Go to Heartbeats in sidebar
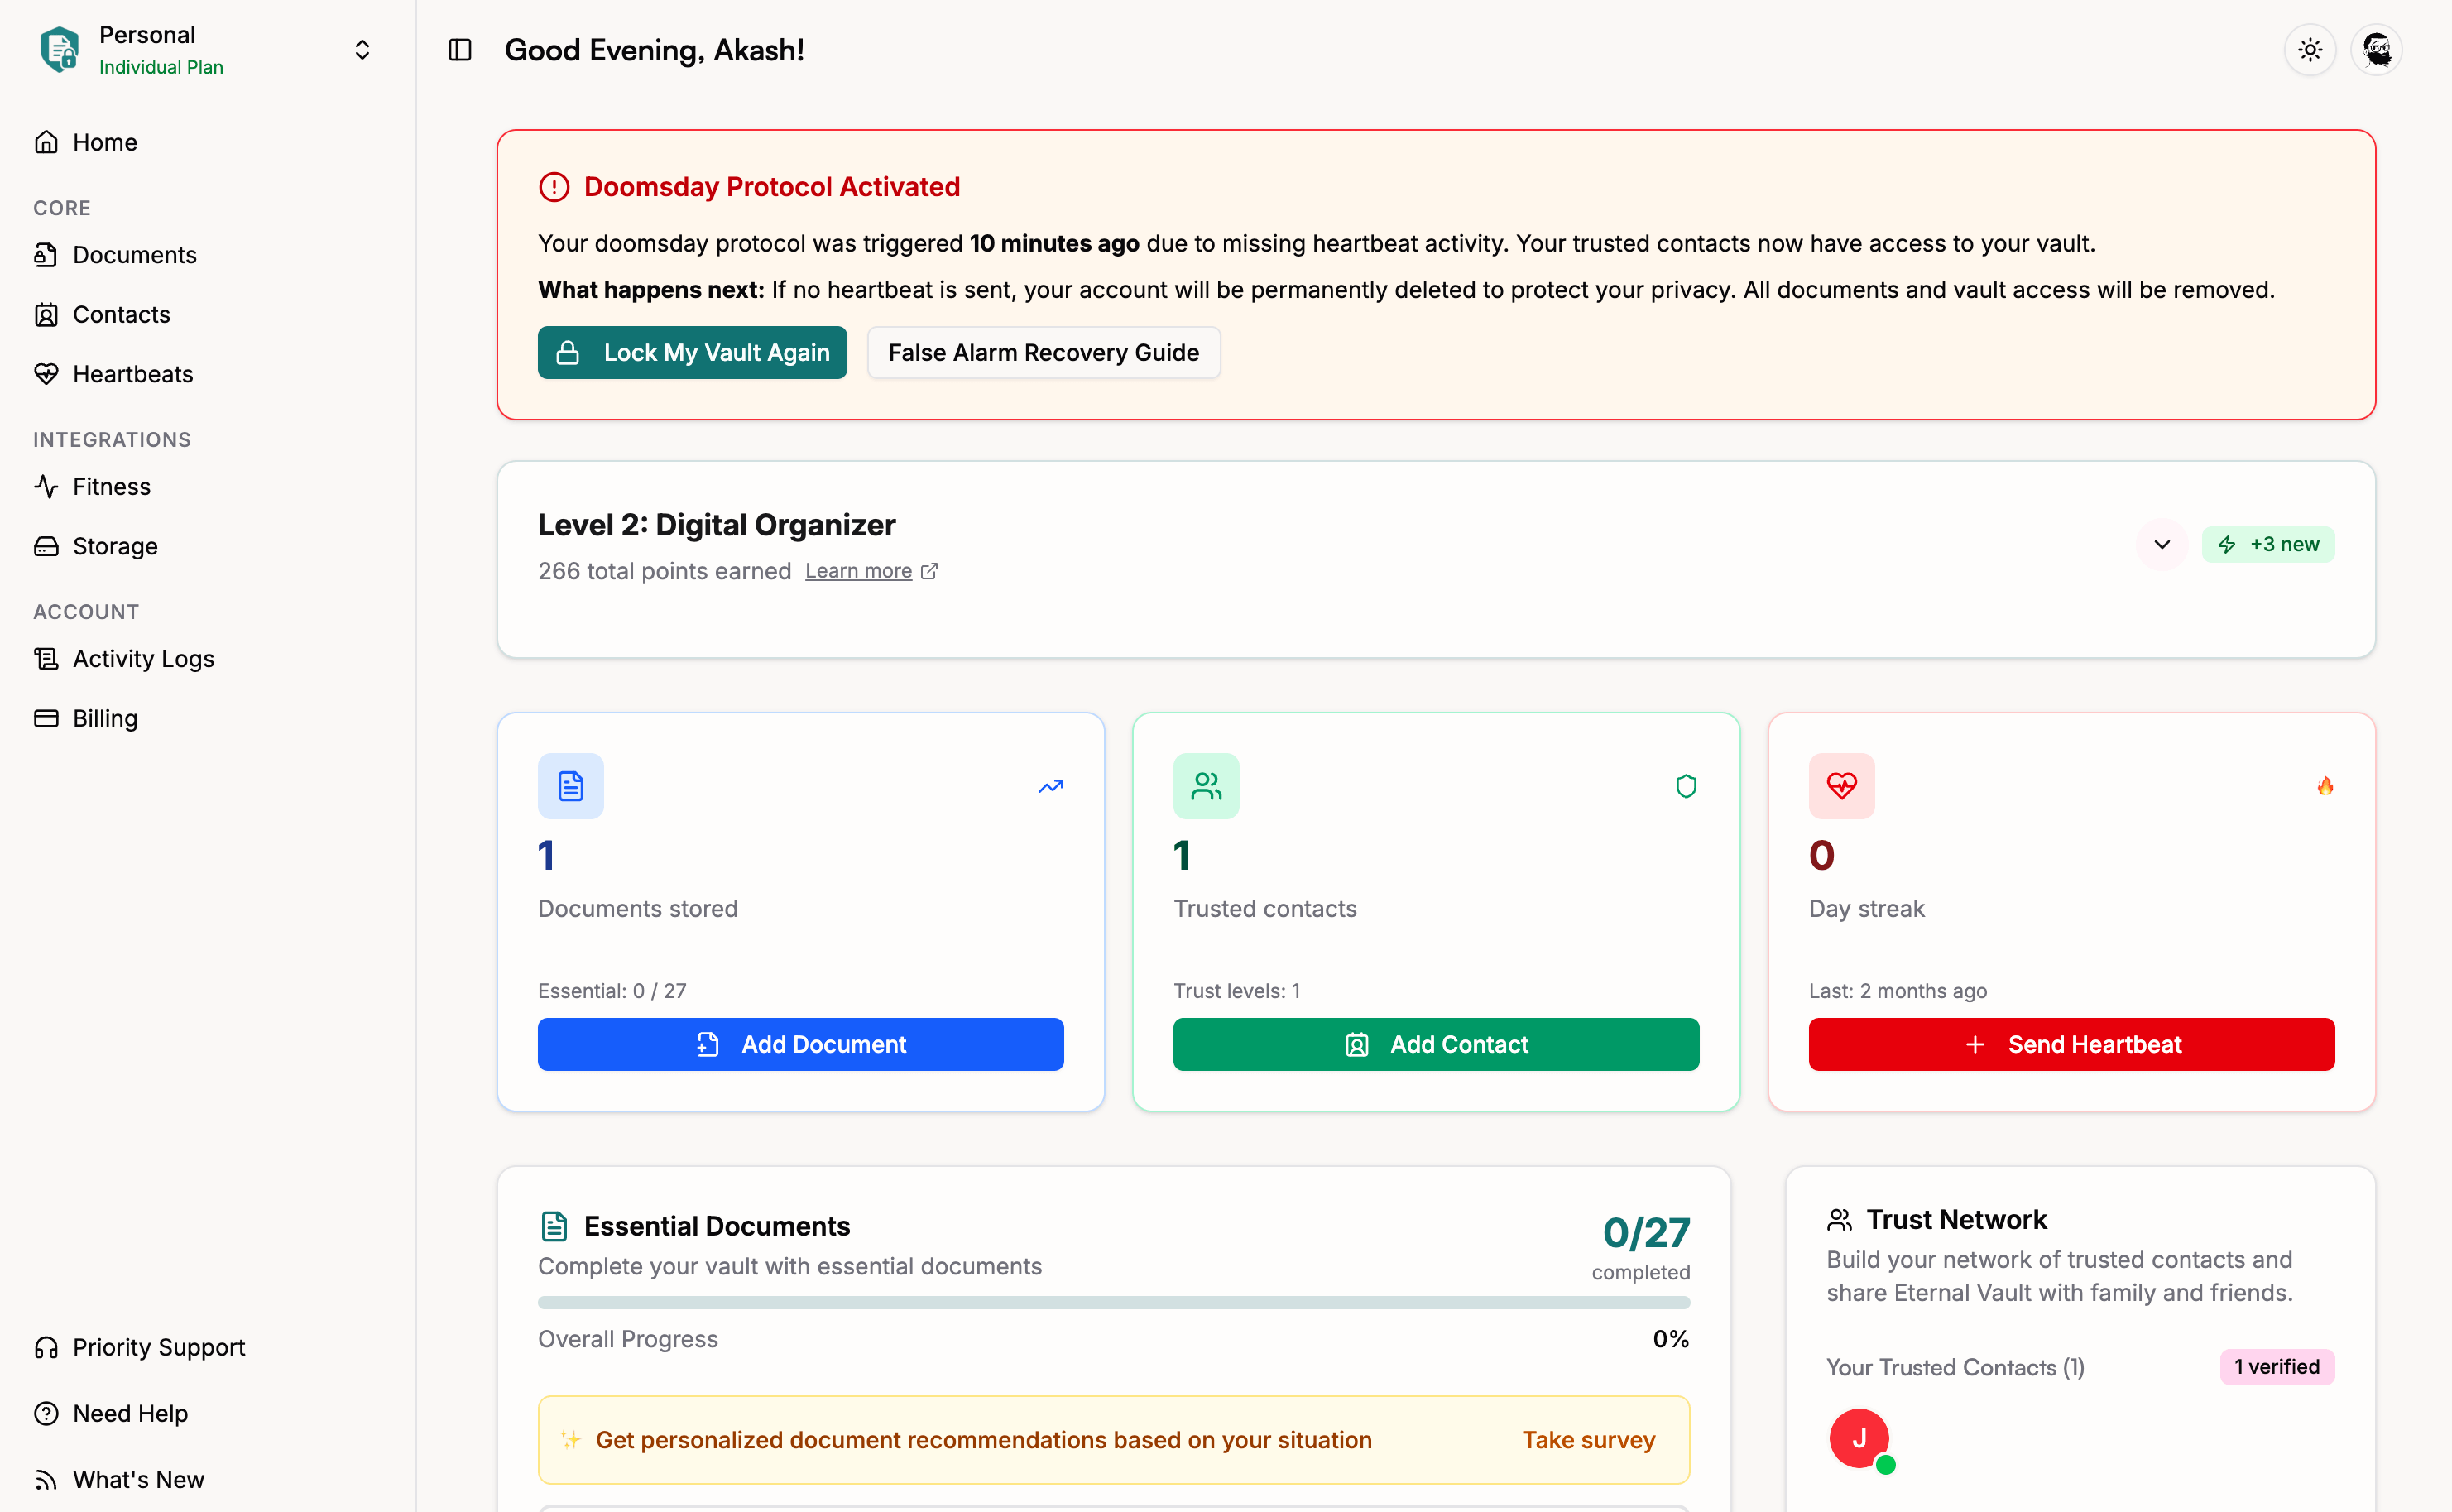 click(x=132, y=374)
